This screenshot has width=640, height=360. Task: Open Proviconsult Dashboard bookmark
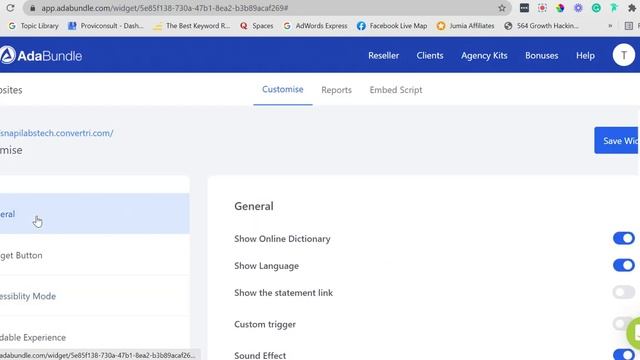pos(106,26)
